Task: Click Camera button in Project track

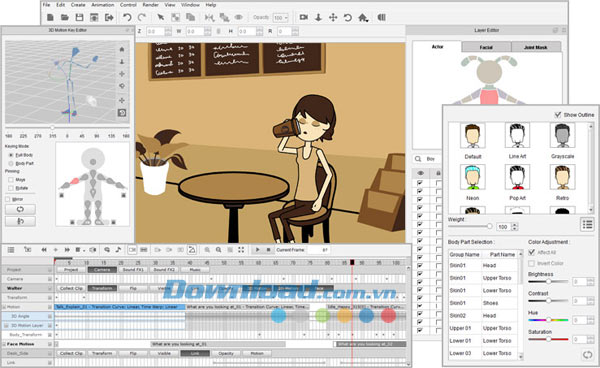Action: (102, 270)
